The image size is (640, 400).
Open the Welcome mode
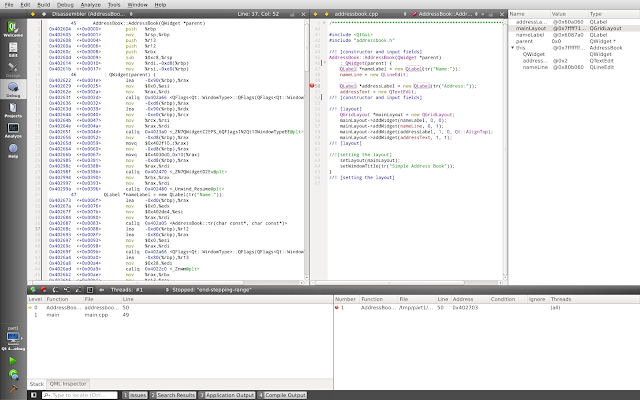13,29
